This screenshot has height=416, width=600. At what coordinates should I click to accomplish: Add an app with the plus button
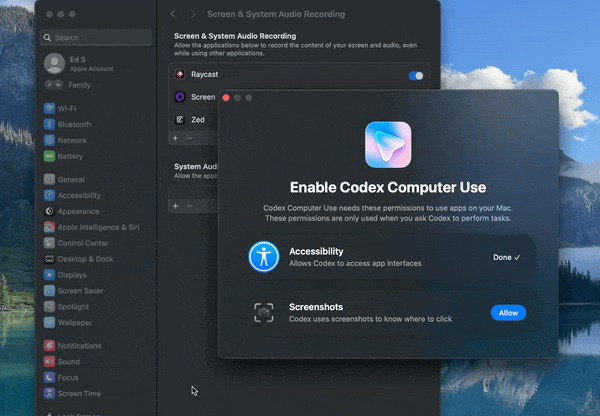click(176, 137)
